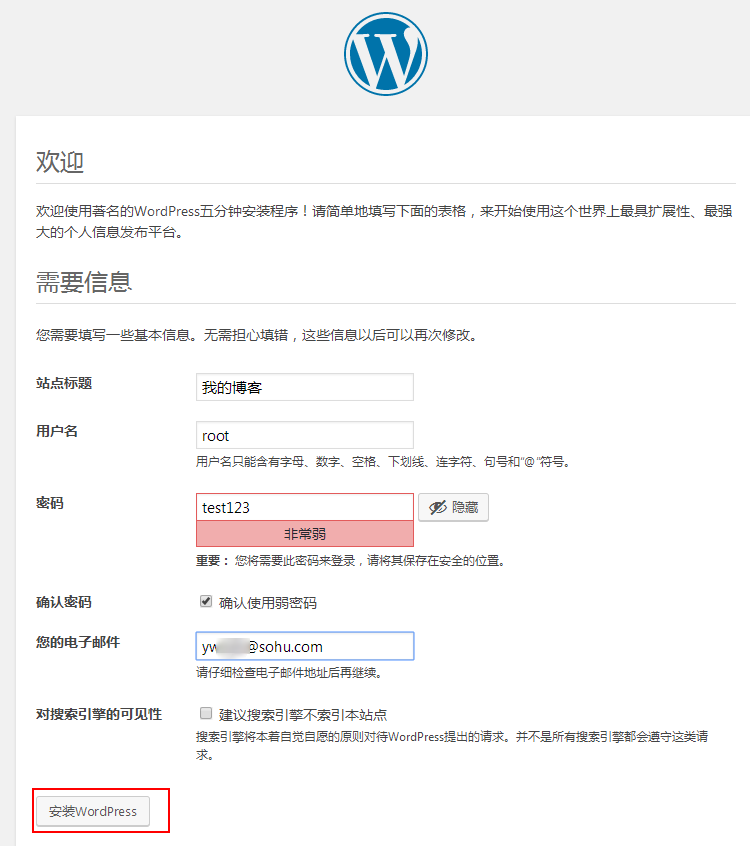
Task: Click the 重要 password reminder text
Action: coord(351,561)
